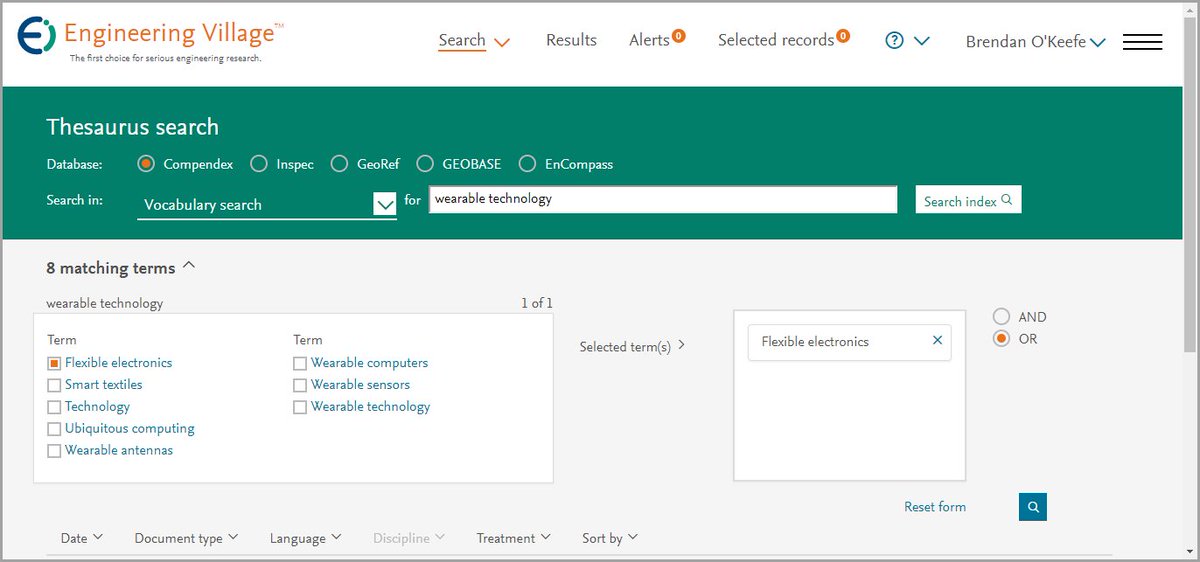The image size is (1200, 562).
Task: Uncheck the Flexible electronics checkbox
Action: (54, 363)
